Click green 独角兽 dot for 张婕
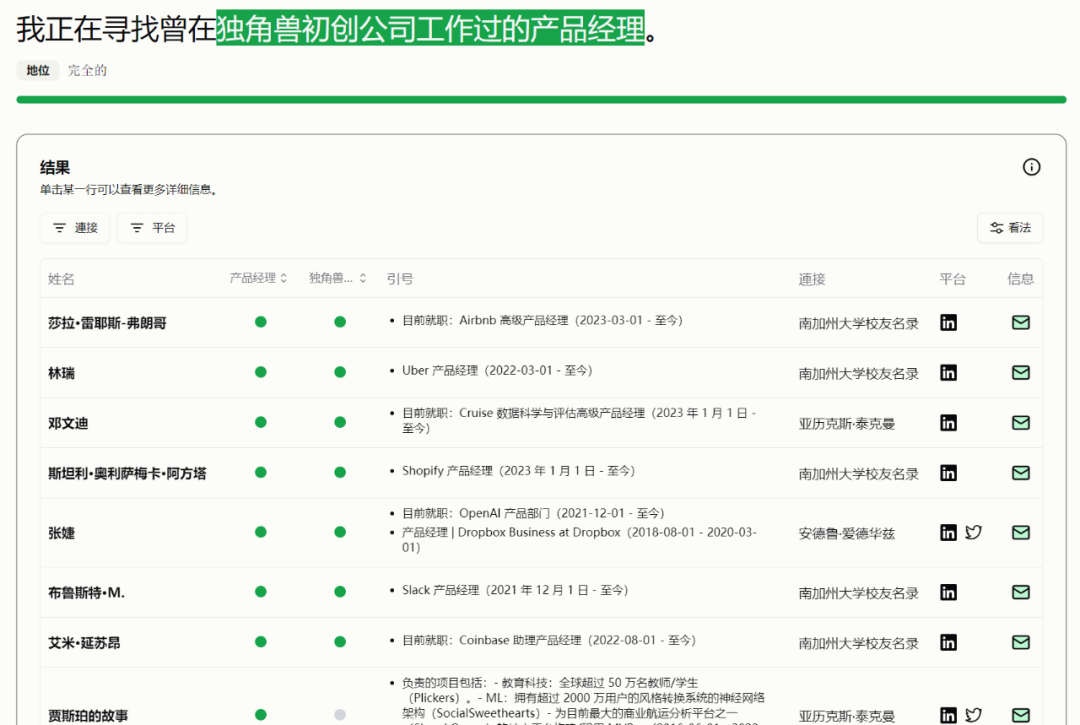Screen dimensions: 1080x725 click(340, 532)
